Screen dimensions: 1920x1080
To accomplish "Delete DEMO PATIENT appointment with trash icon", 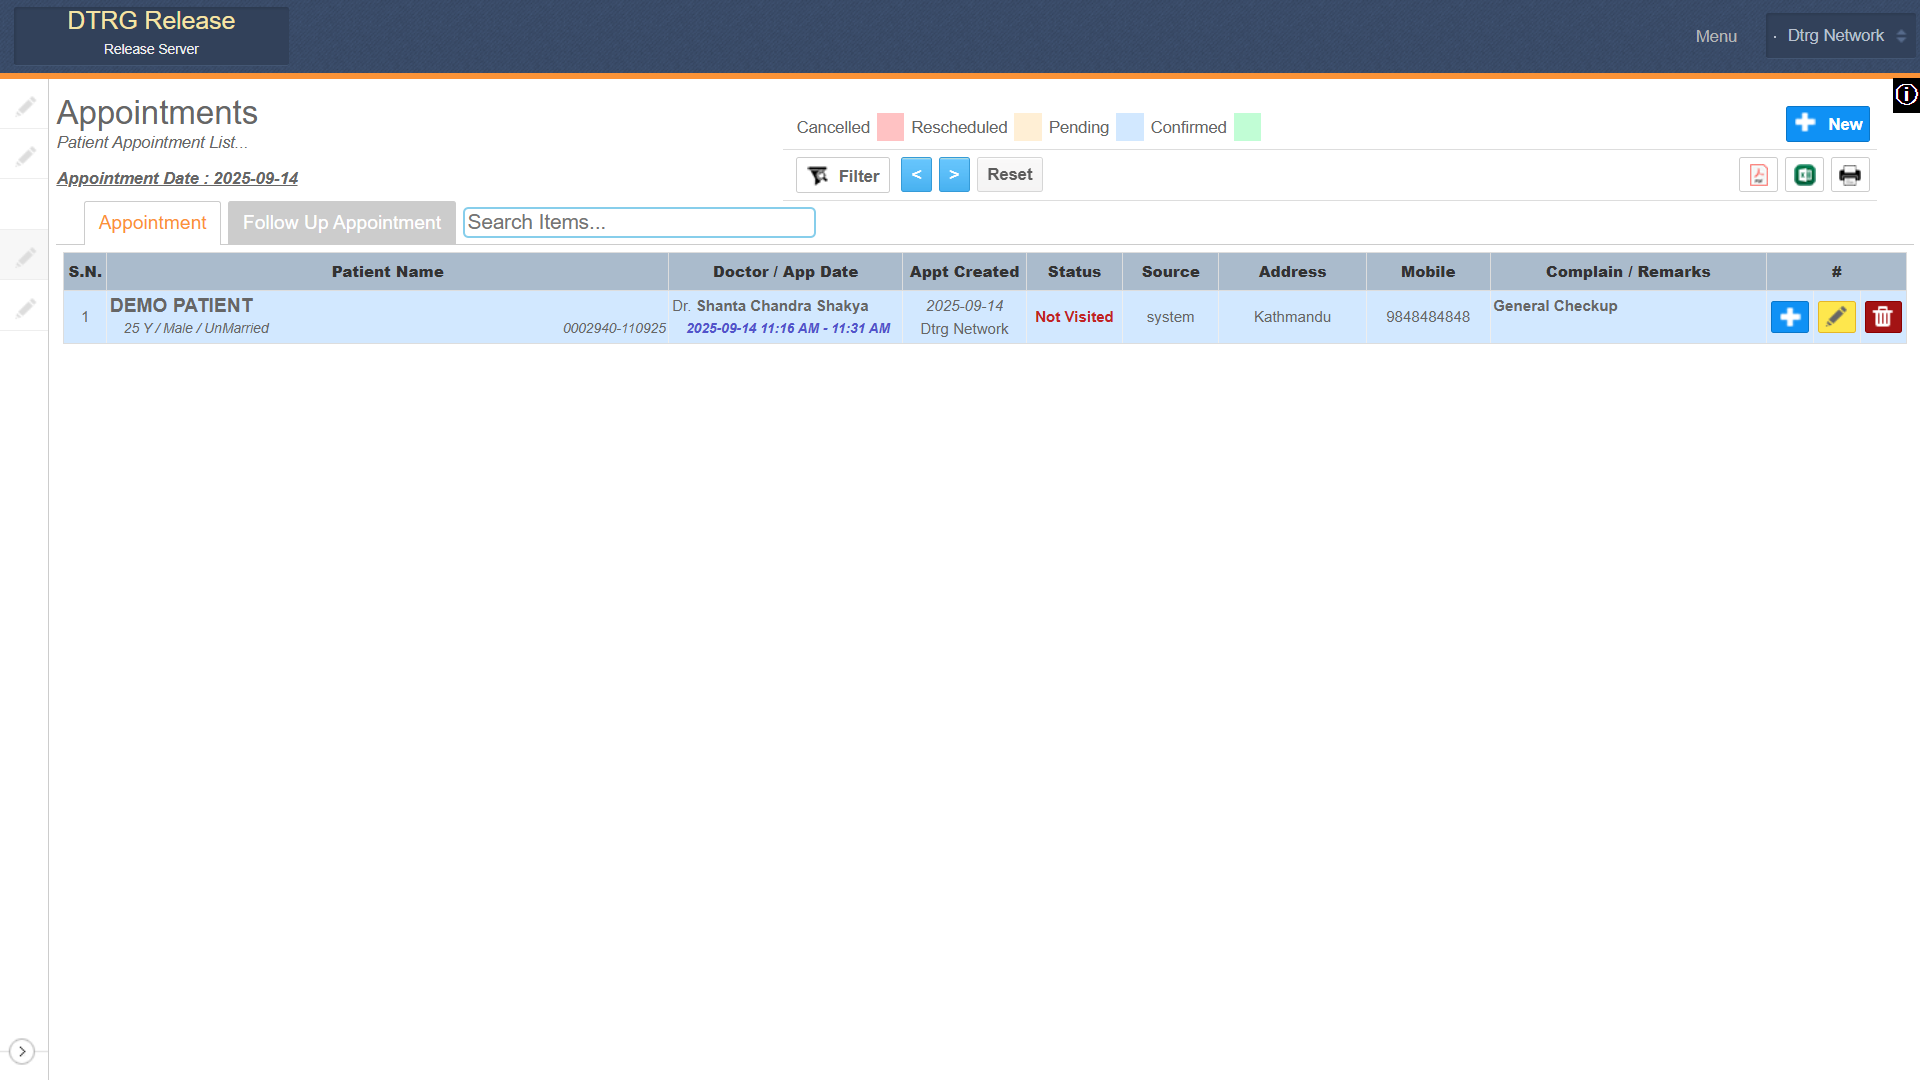I will click(x=1882, y=317).
